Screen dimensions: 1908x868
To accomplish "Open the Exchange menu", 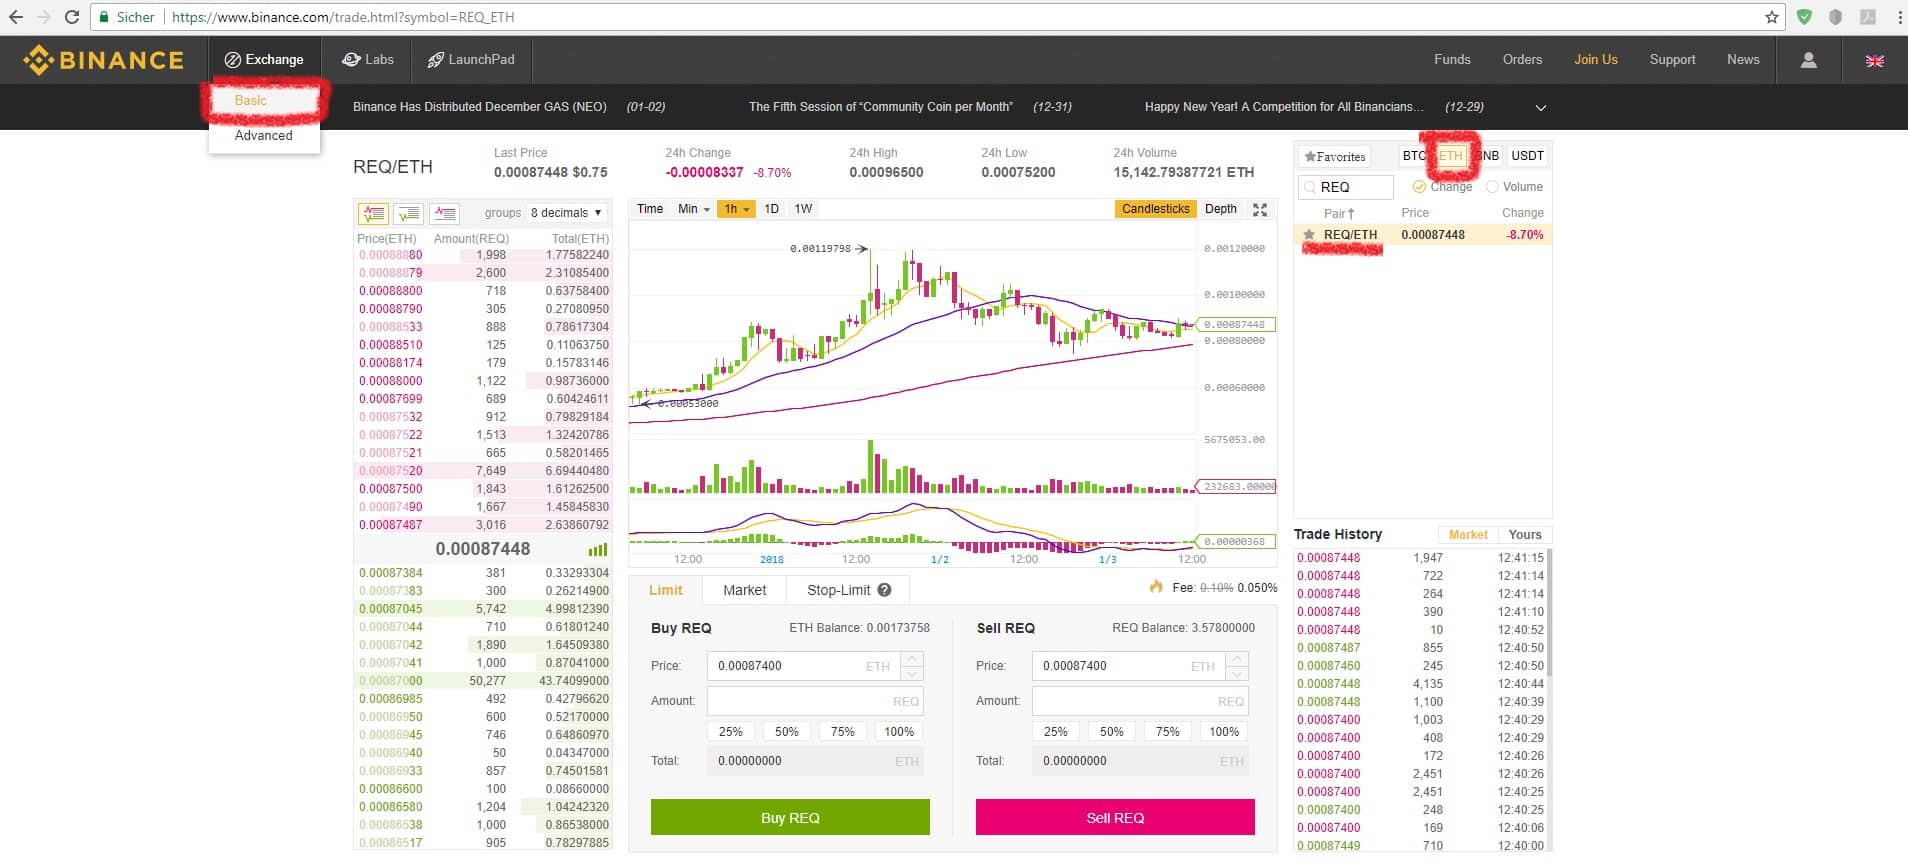I will [264, 60].
